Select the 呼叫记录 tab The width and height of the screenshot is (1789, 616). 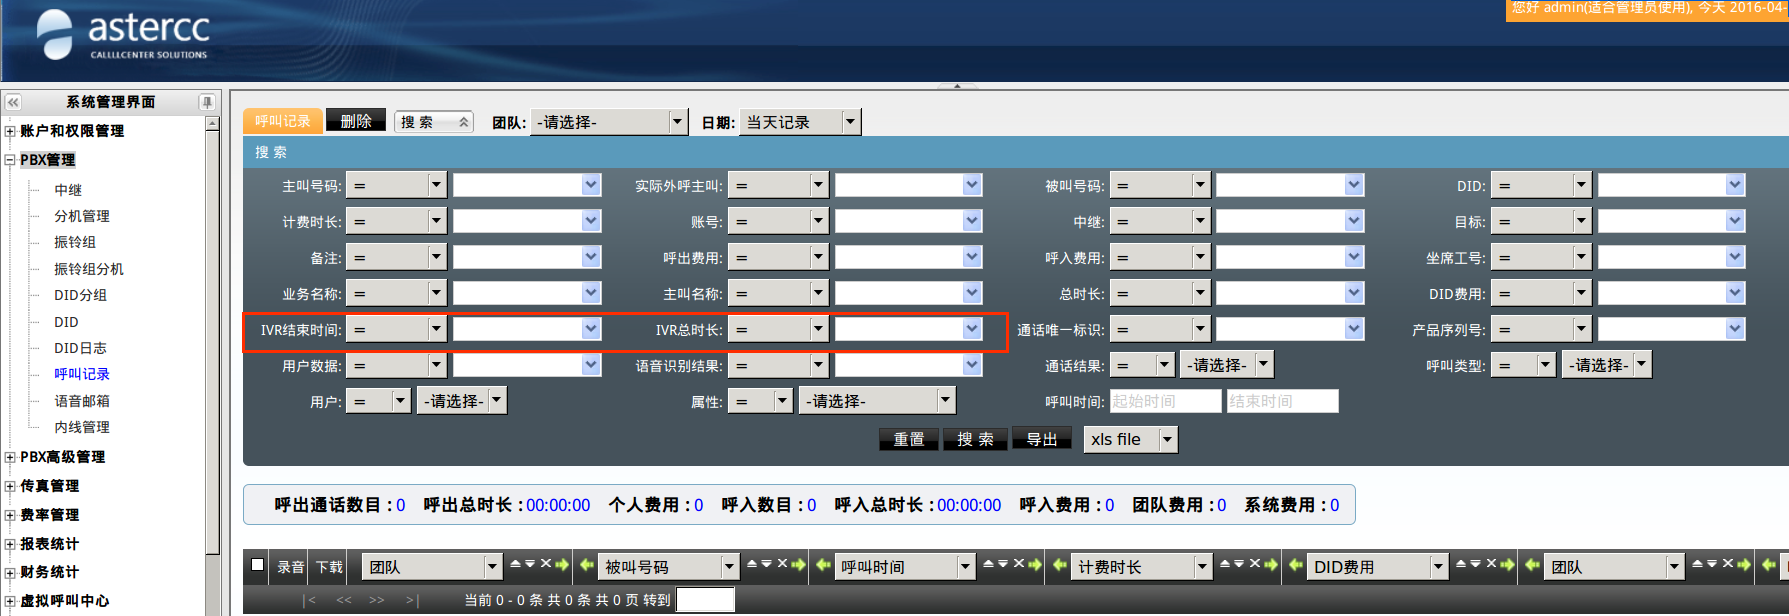[x=283, y=121]
